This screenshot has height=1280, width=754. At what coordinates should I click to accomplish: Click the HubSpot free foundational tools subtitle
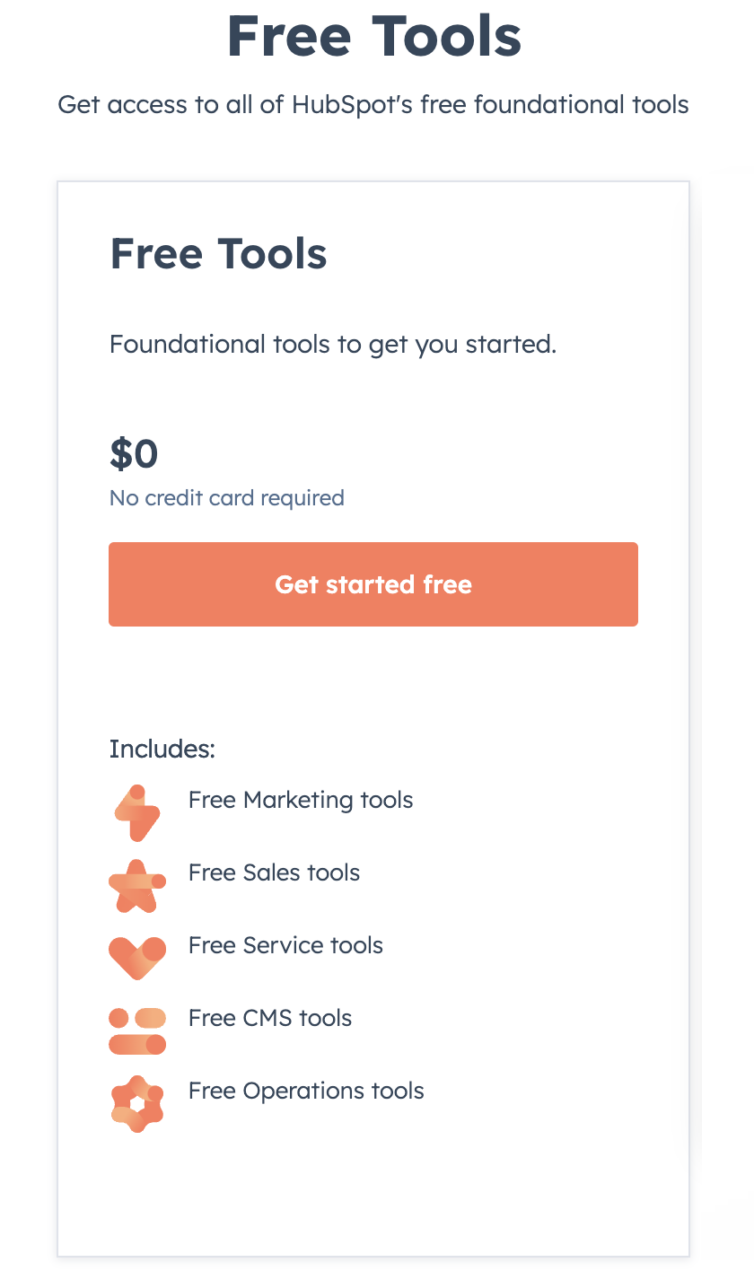(373, 104)
